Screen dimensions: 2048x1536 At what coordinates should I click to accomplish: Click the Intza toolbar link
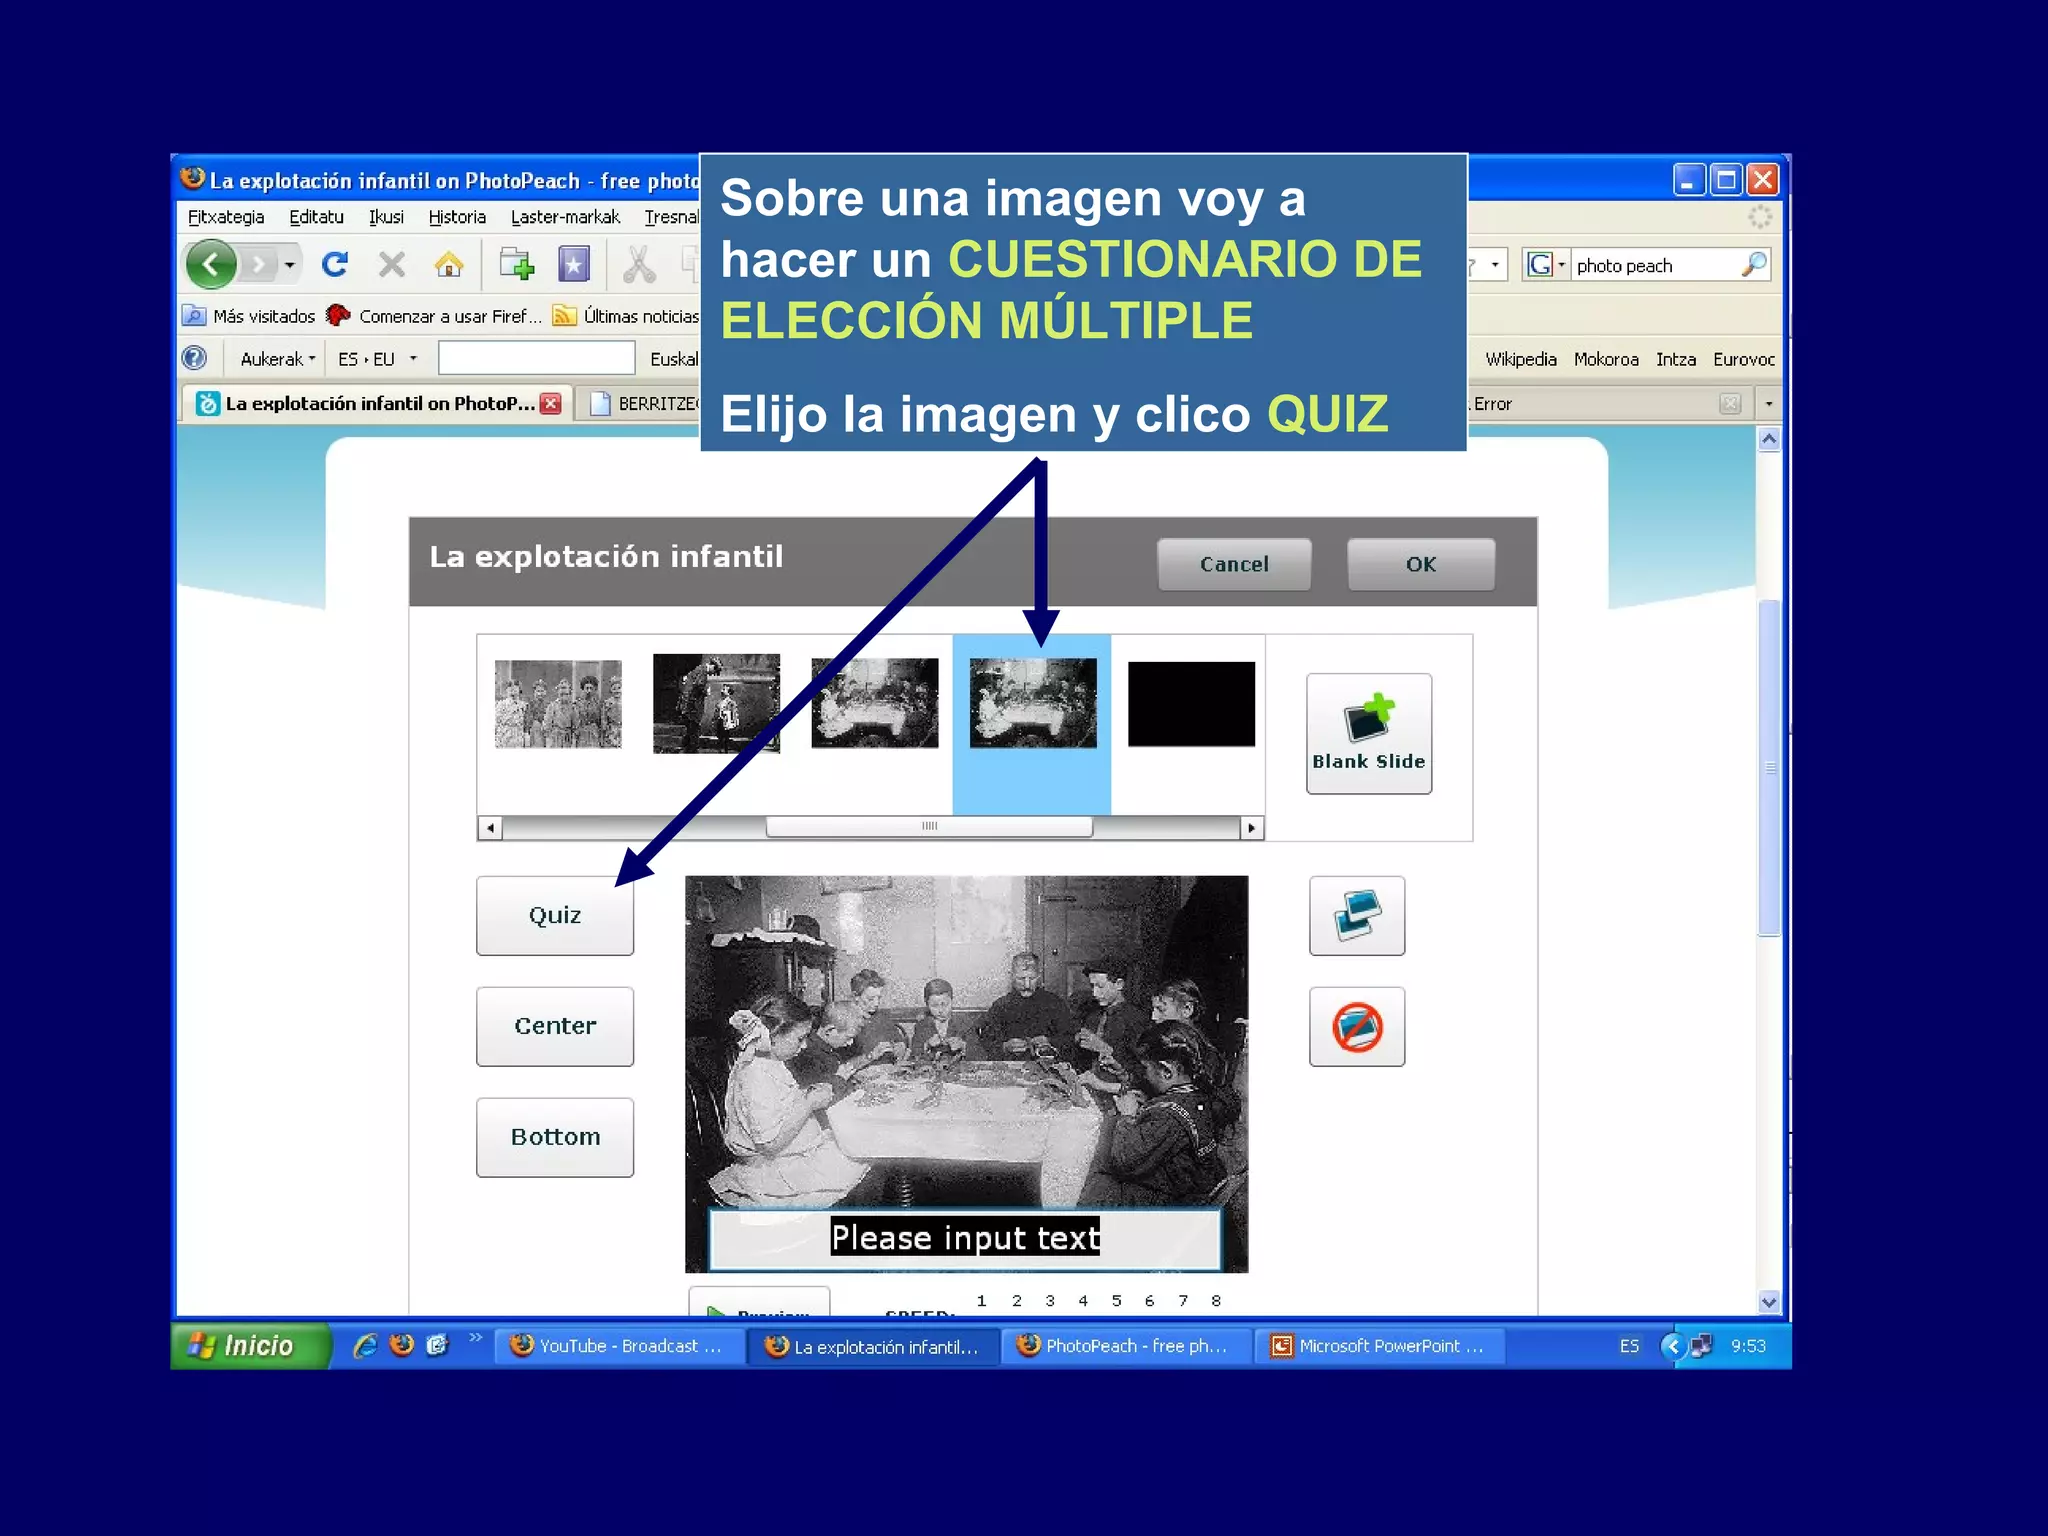1676,359
